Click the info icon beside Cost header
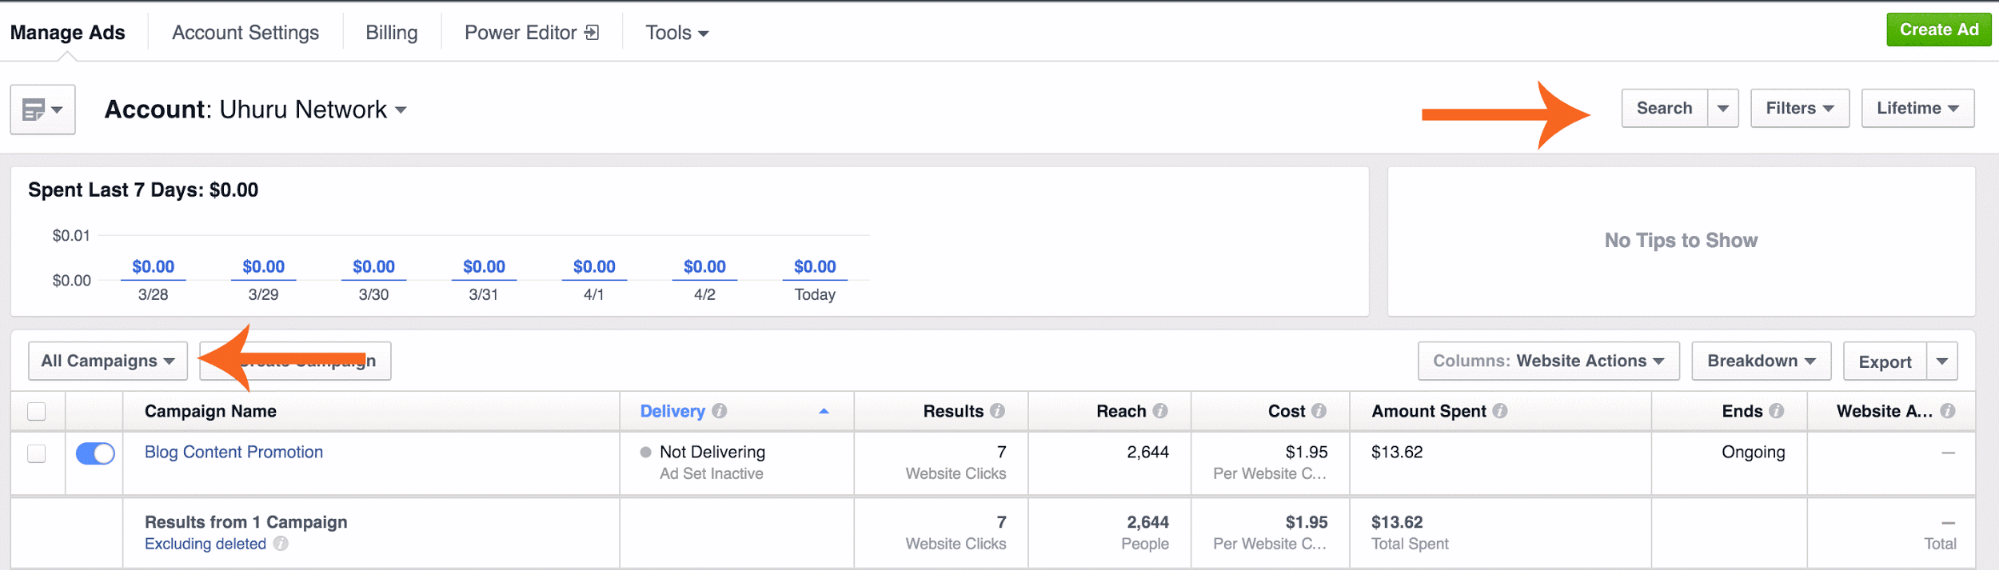Screen dimensions: 1999x571 1319,411
